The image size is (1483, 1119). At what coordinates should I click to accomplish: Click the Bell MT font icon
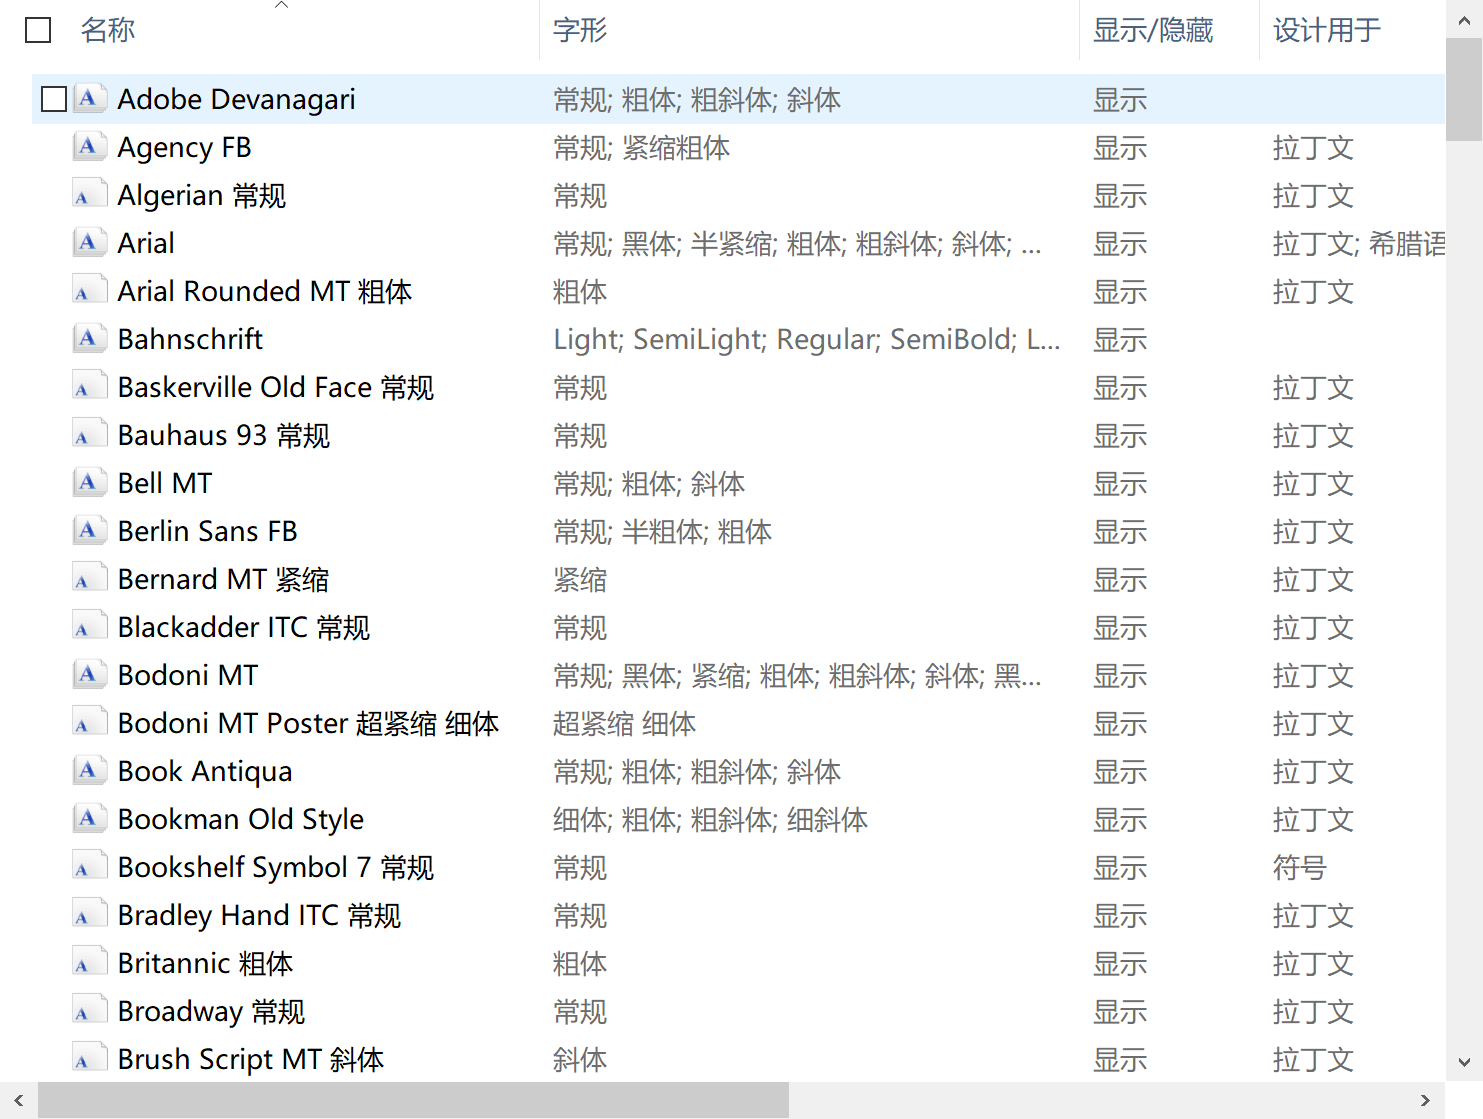pyautogui.click(x=90, y=483)
